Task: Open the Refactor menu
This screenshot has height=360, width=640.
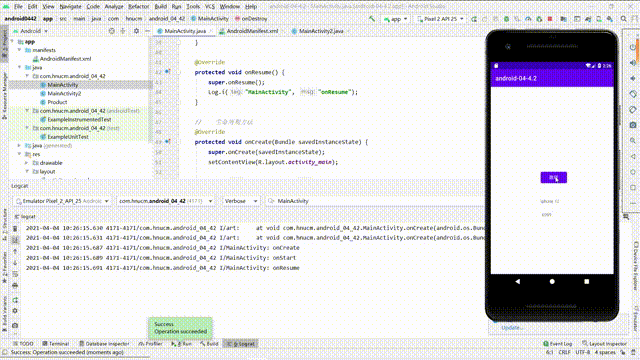Action: (138, 7)
